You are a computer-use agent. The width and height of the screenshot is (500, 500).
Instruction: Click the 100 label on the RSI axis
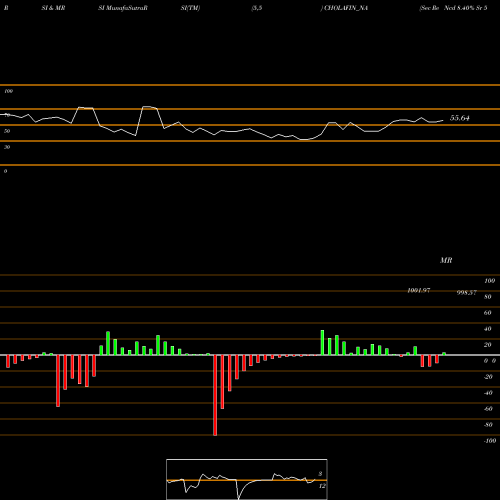(8, 91)
